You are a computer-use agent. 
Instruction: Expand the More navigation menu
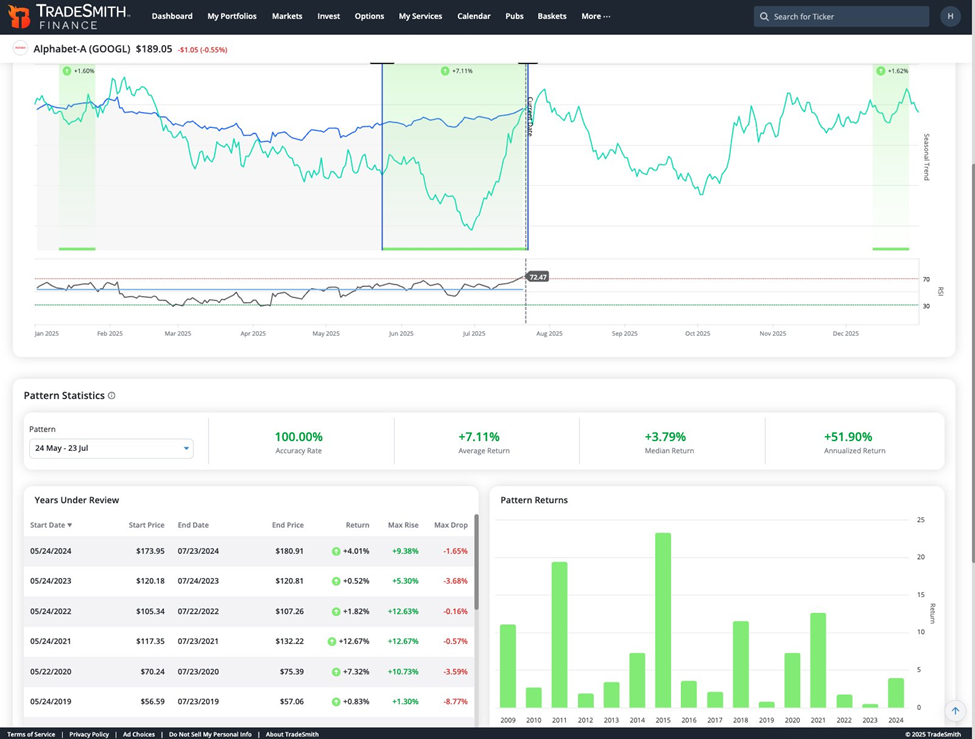595,16
